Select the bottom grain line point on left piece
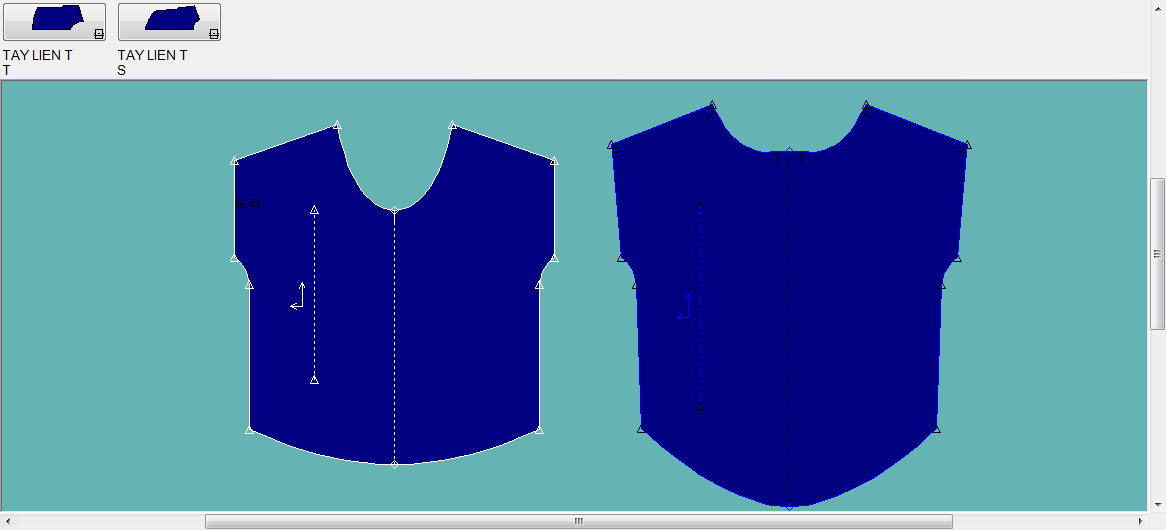 tap(314, 380)
